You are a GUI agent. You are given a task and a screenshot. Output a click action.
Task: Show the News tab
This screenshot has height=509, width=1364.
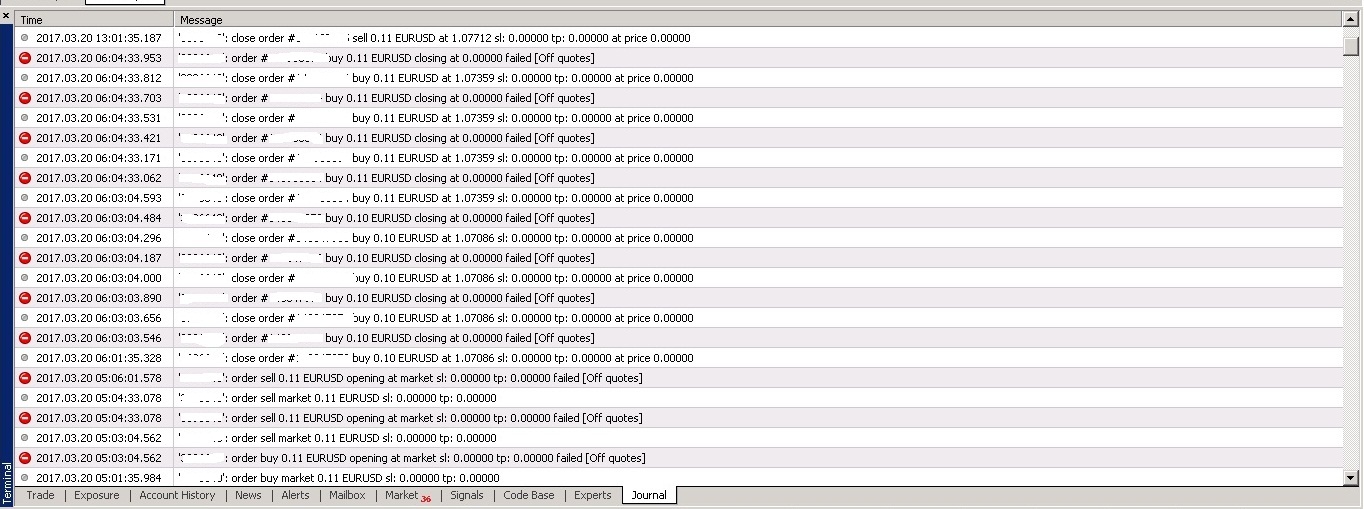248,495
